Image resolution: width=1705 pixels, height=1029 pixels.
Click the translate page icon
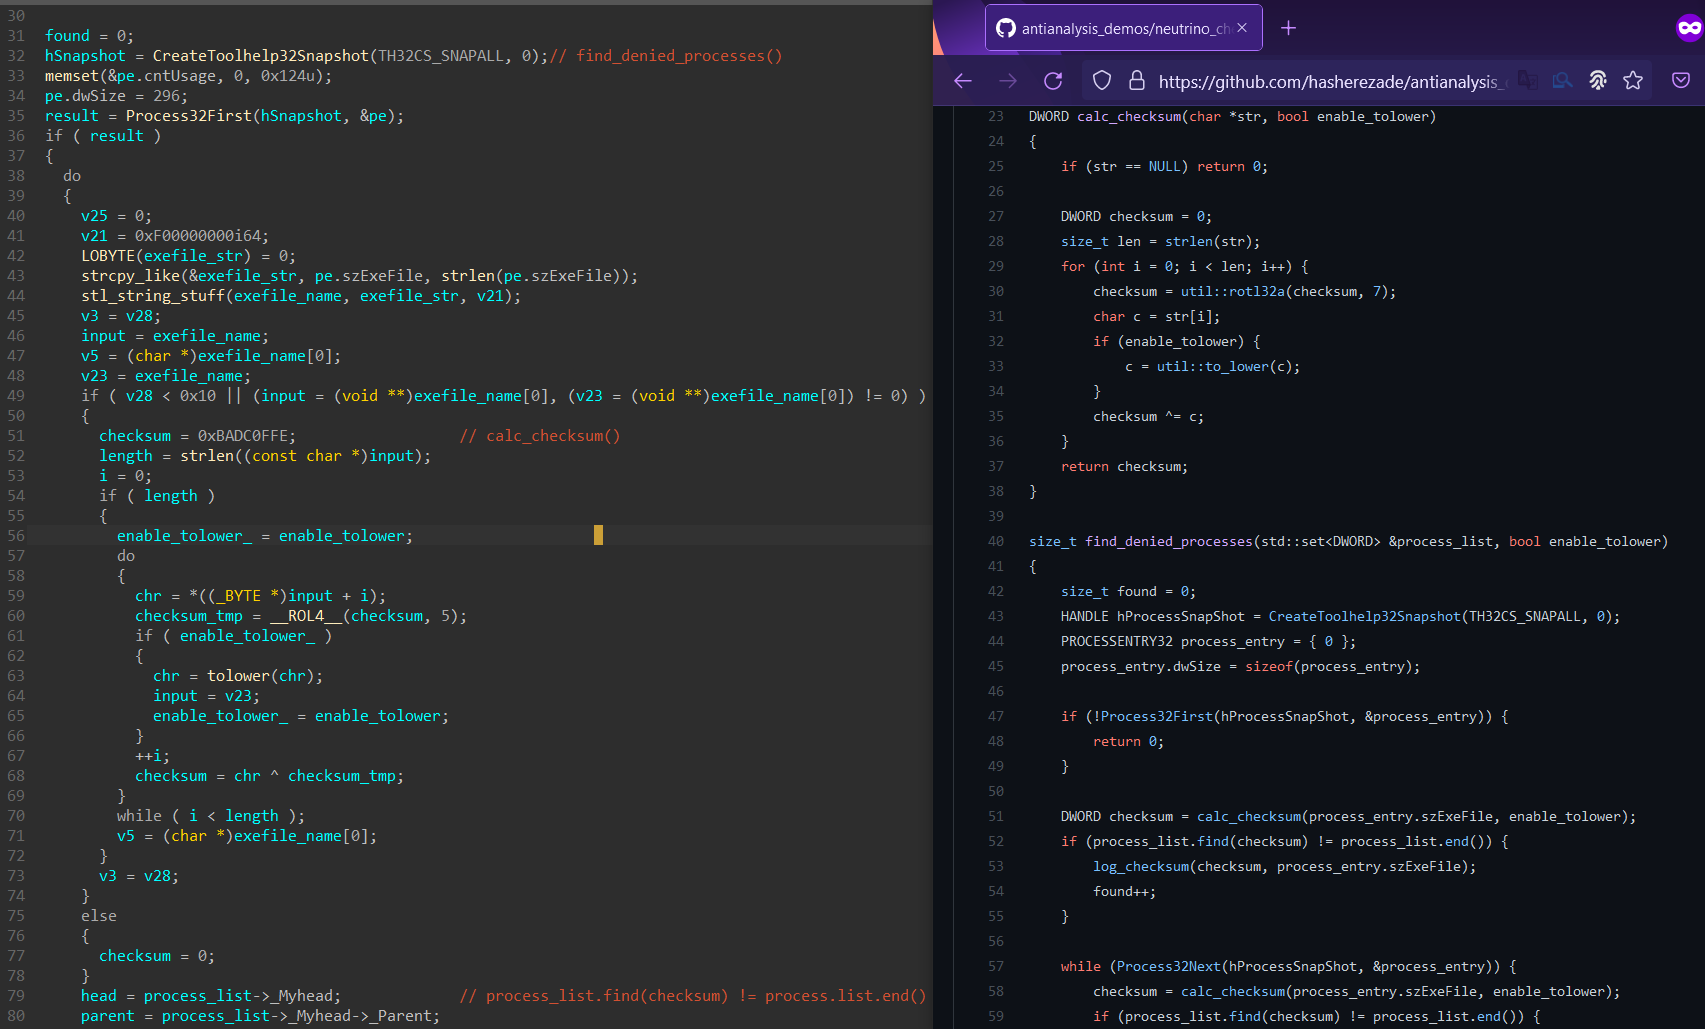[1527, 81]
